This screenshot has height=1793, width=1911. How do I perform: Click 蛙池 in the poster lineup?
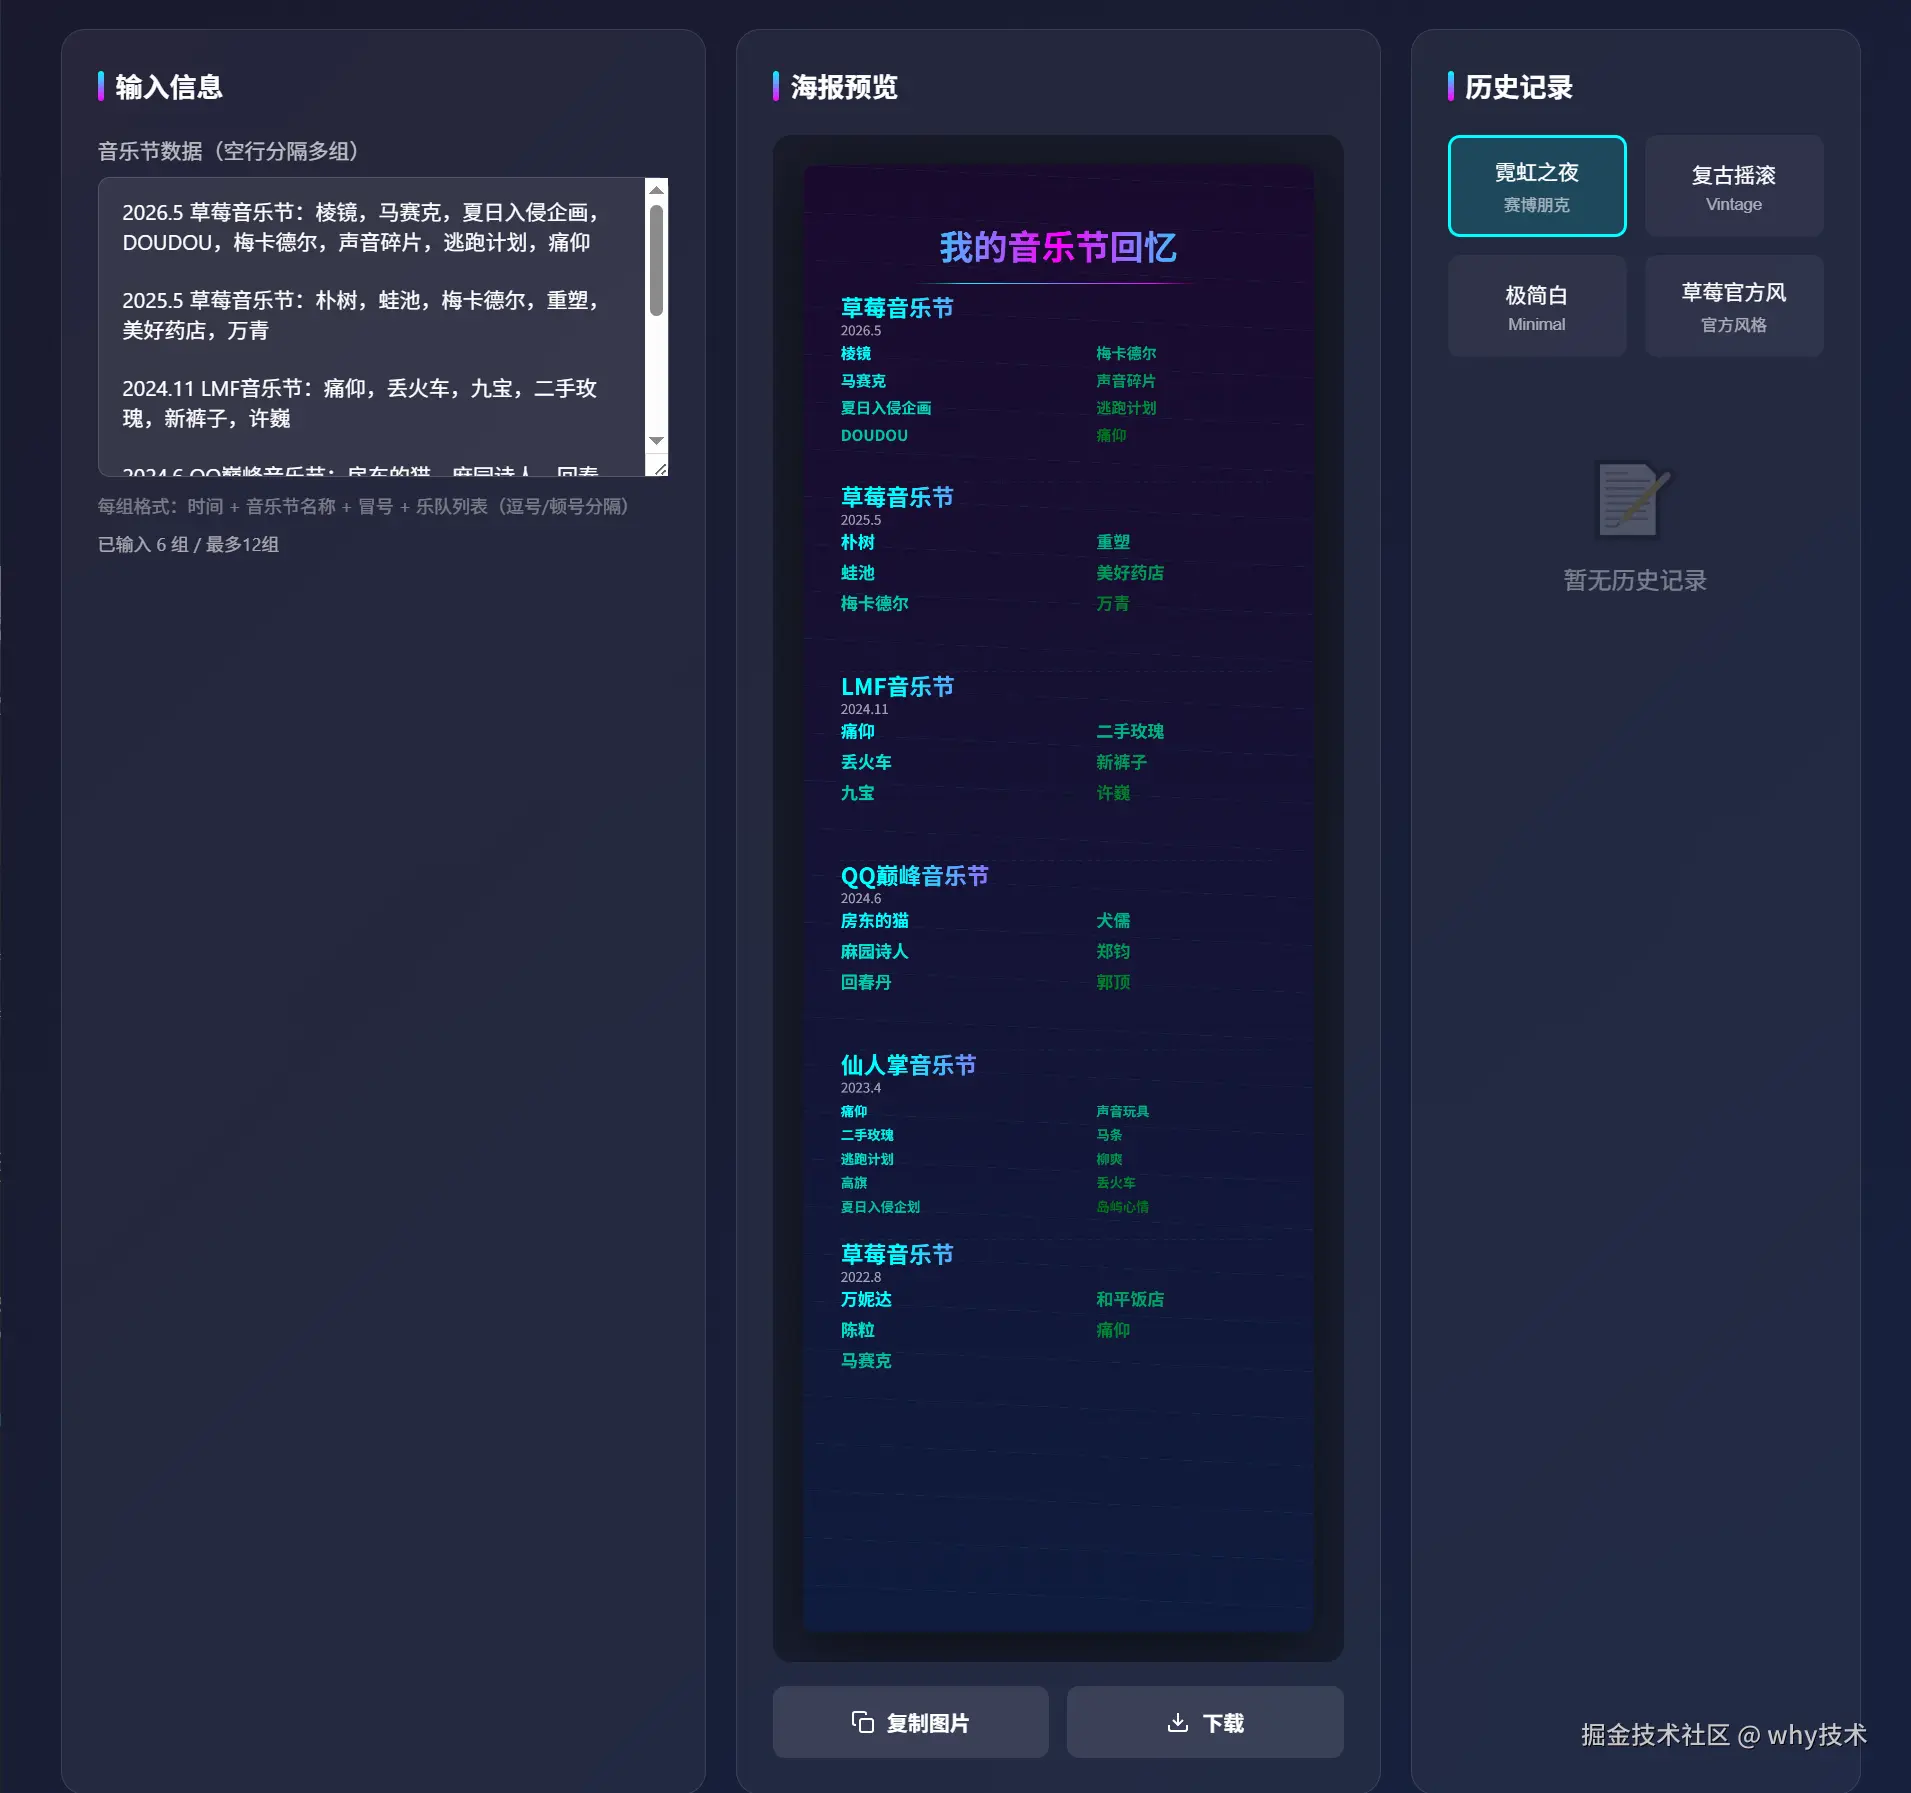click(858, 573)
